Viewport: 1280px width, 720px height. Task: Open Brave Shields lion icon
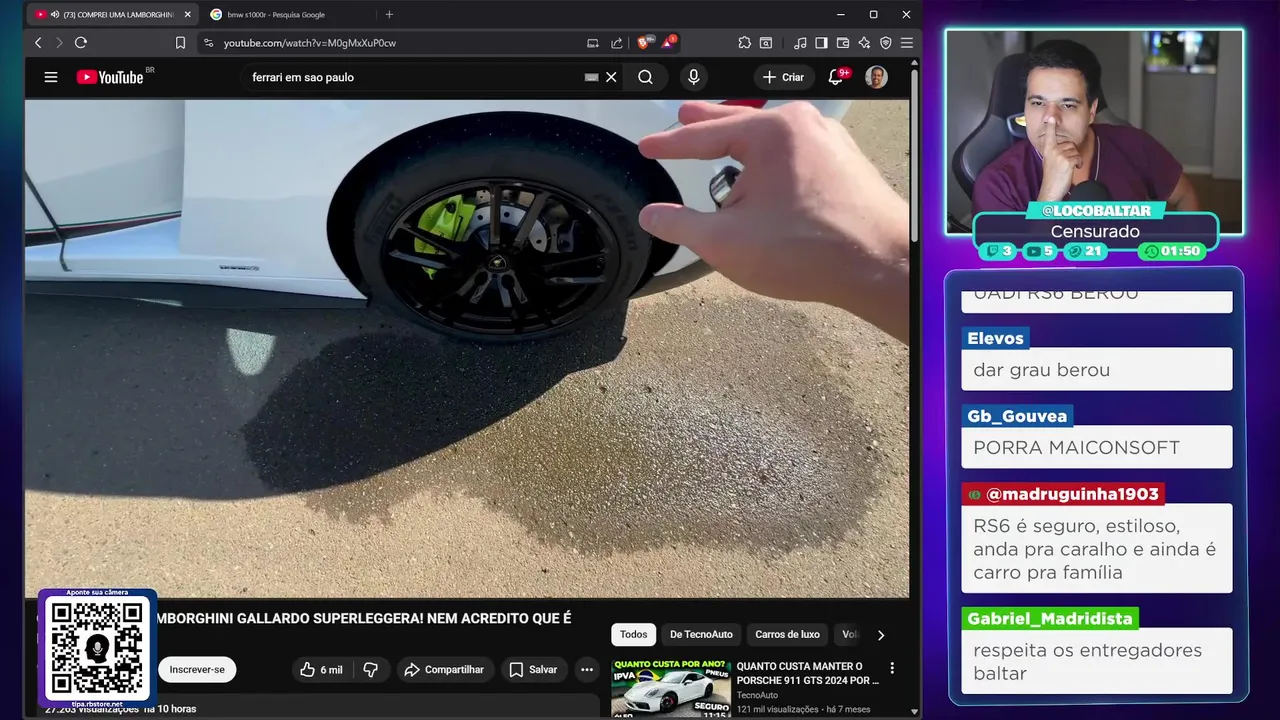tap(644, 42)
